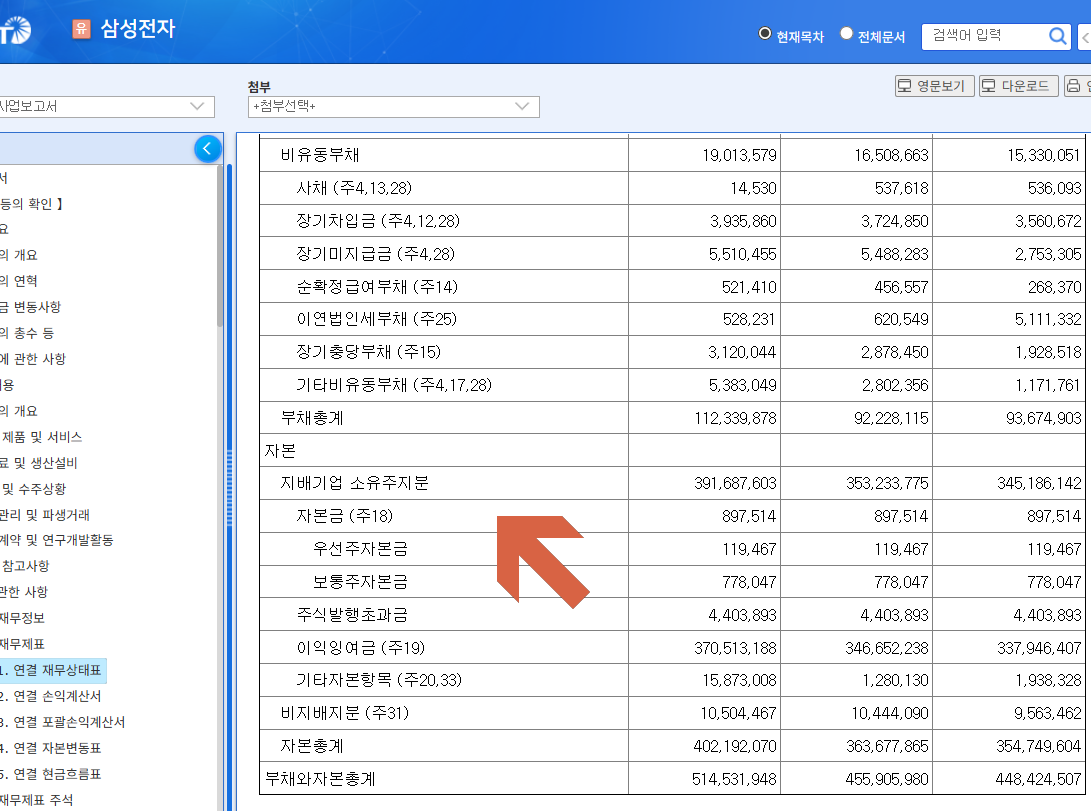Screen dimensions: 1091x811
Task: Click the 기타자본항목 (주20,33) row label
Action: click(x=379, y=680)
